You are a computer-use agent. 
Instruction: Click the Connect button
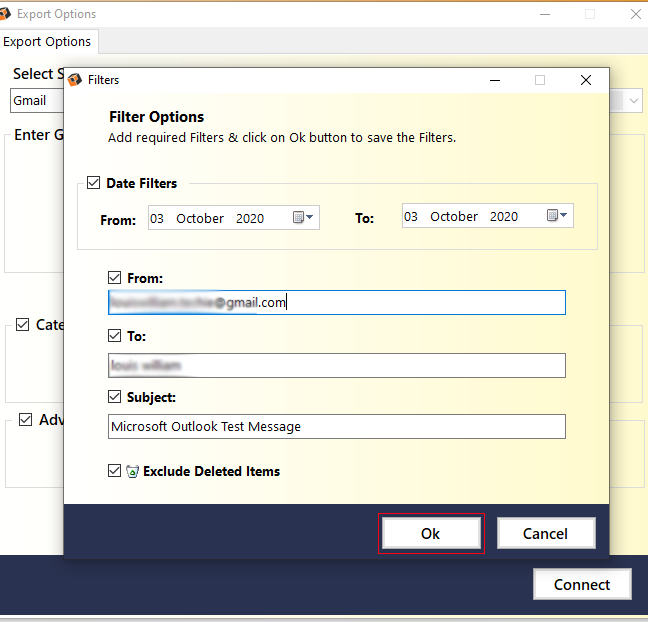582,584
